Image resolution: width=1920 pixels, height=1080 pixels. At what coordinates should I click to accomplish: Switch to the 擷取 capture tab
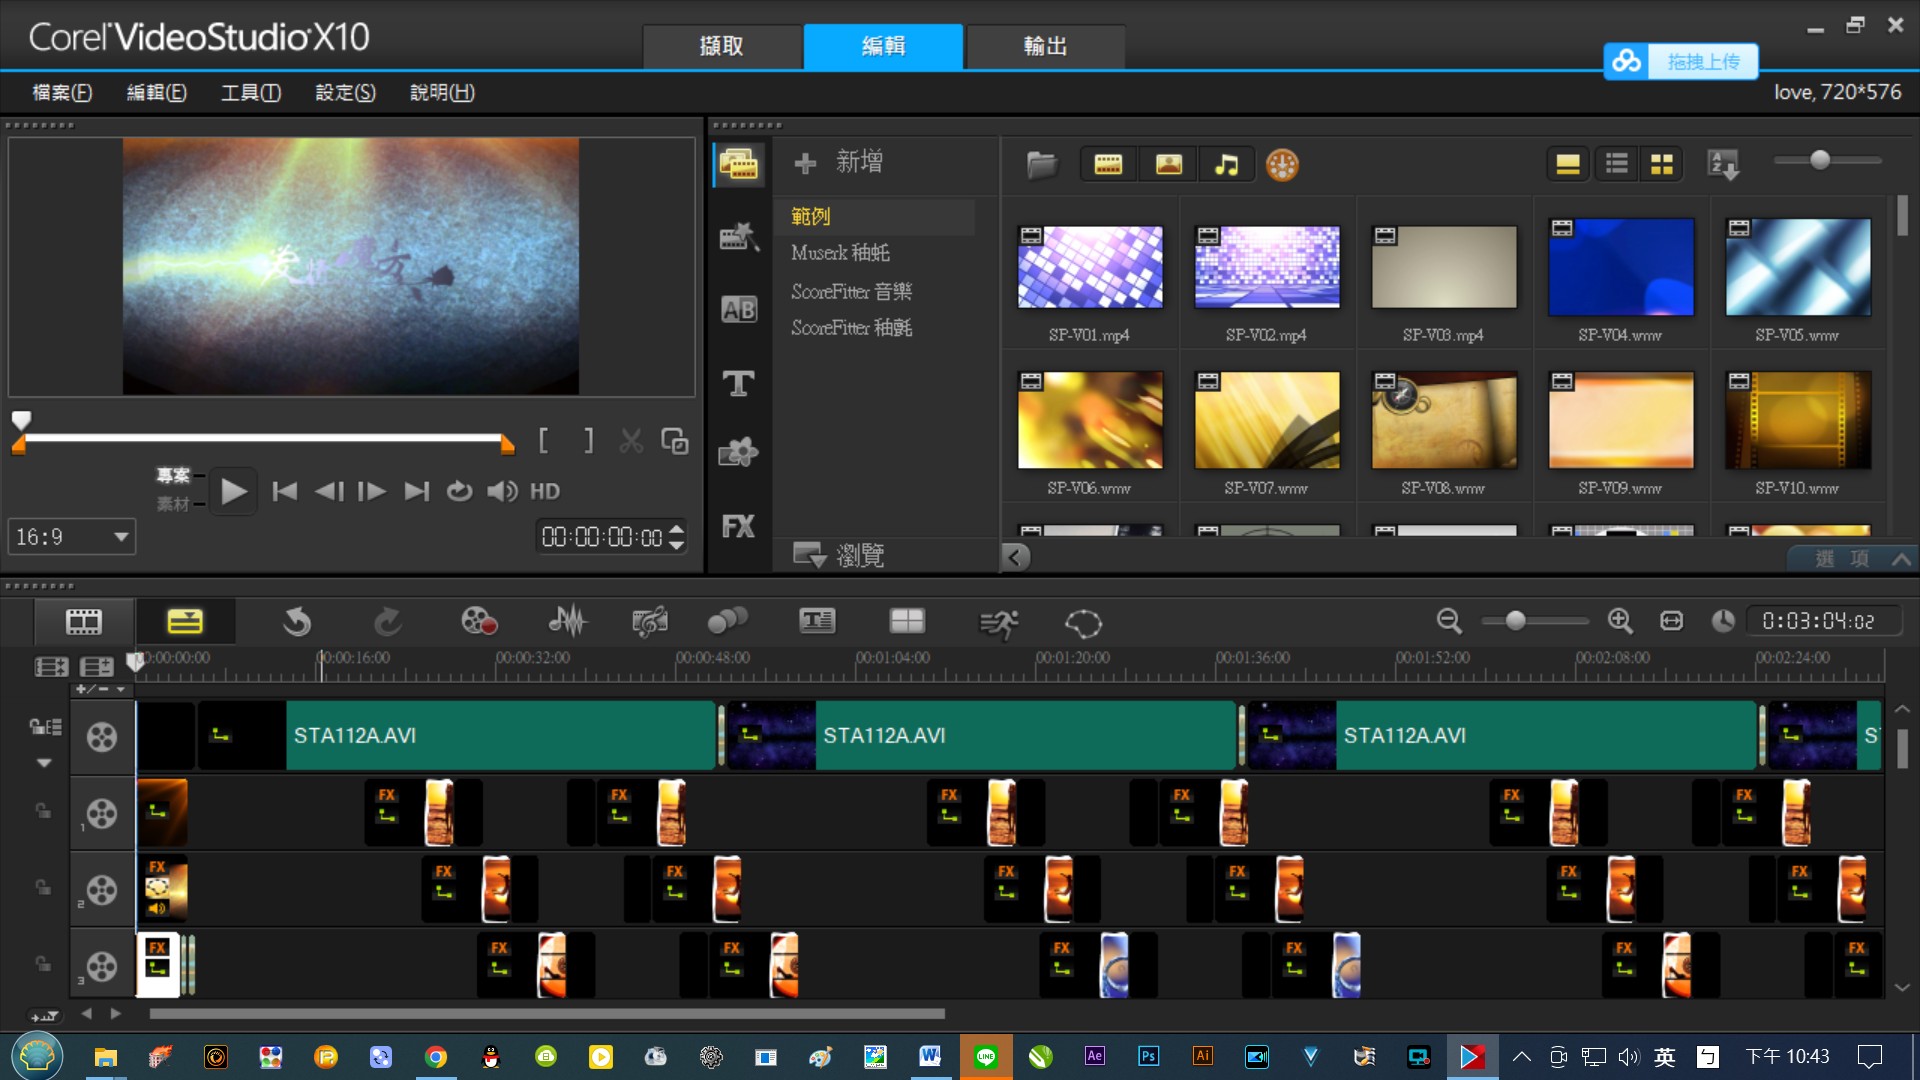coord(722,46)
